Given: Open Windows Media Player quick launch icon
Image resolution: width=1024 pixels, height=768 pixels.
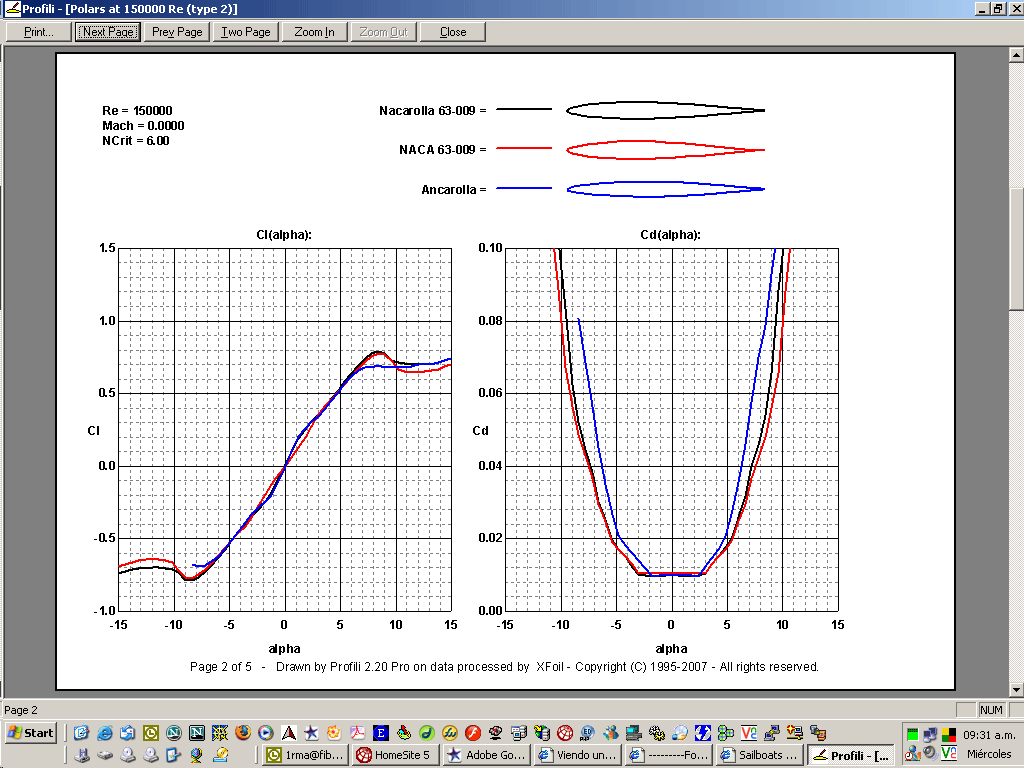Looking at the screenshot, I should coord(266,733).
